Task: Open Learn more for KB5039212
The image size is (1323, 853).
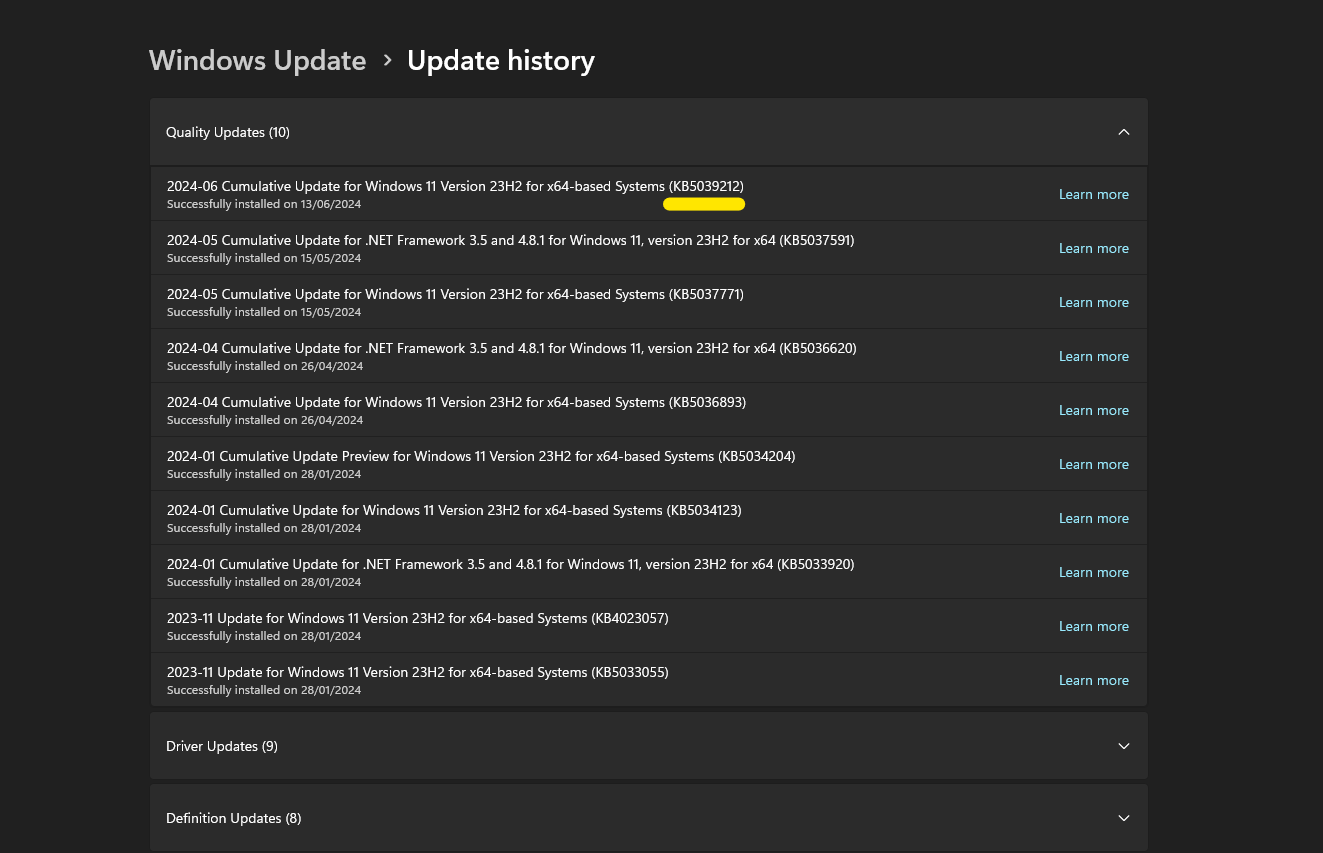Action: (1093, 194)
